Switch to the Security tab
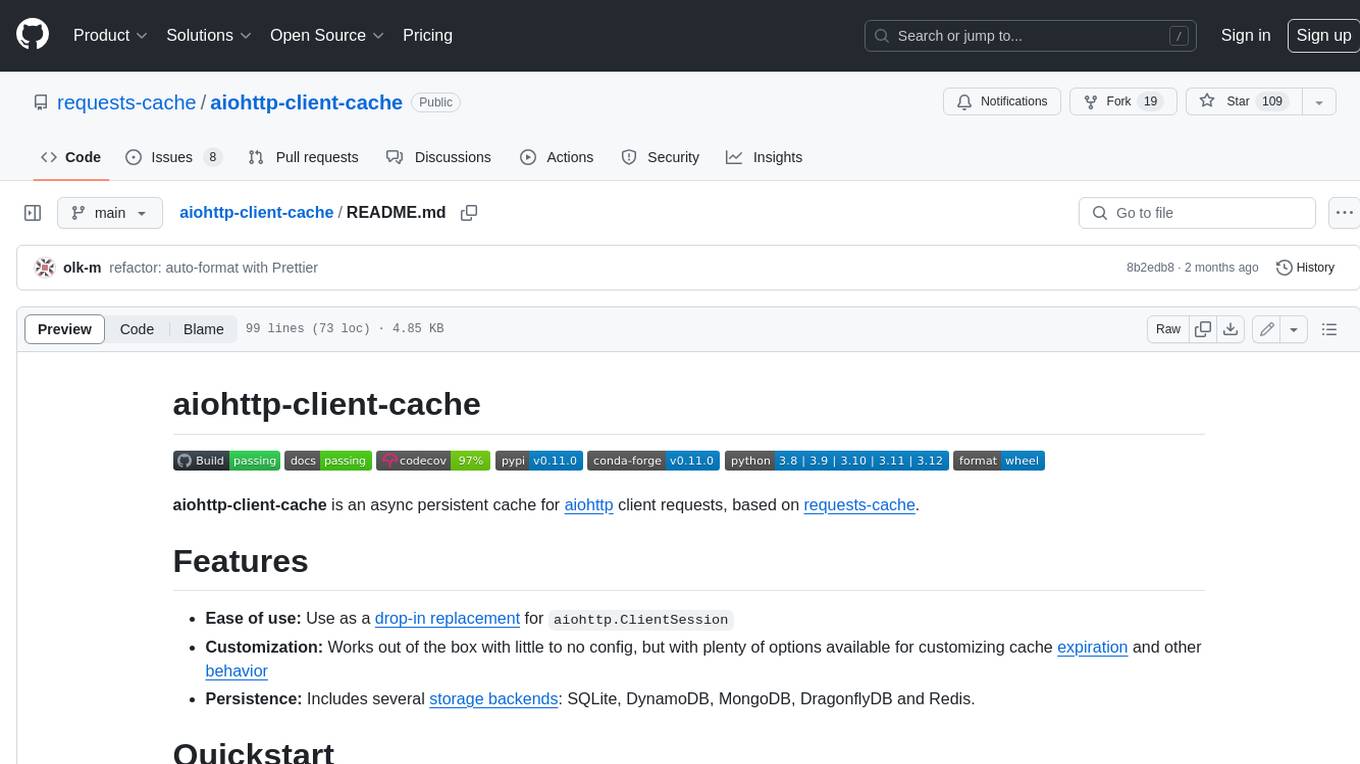Image resolution: width=1360 pixels, height=764 pixels. (x=660, y=157)
